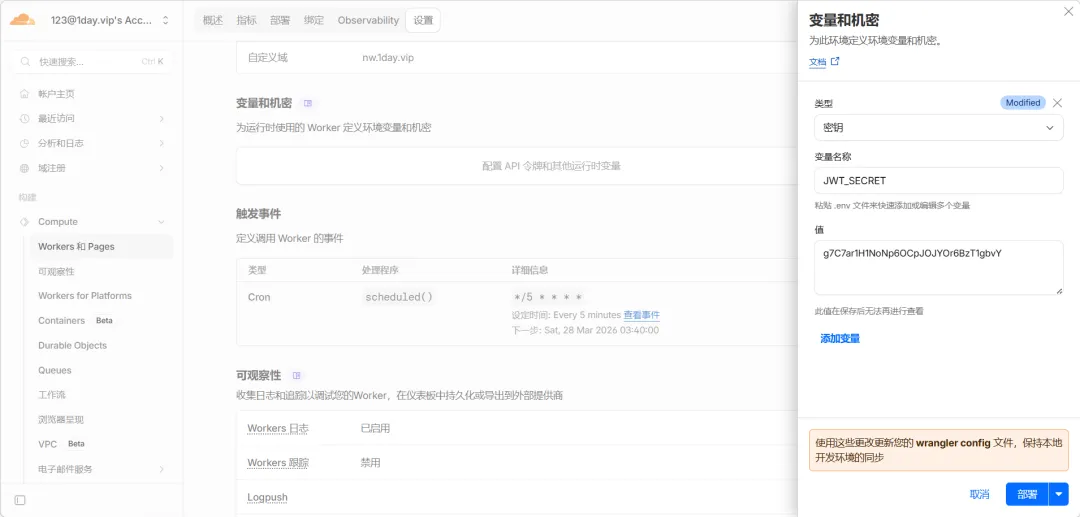Click the */5 * * * * cron expression
The image size is (1080, 517).
click(548, 297)
